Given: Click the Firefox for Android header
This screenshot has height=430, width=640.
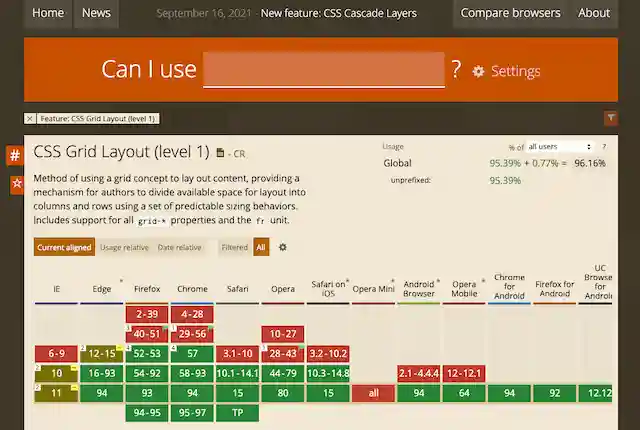Looking at the screenshot, I should click(x=555, y=288).
